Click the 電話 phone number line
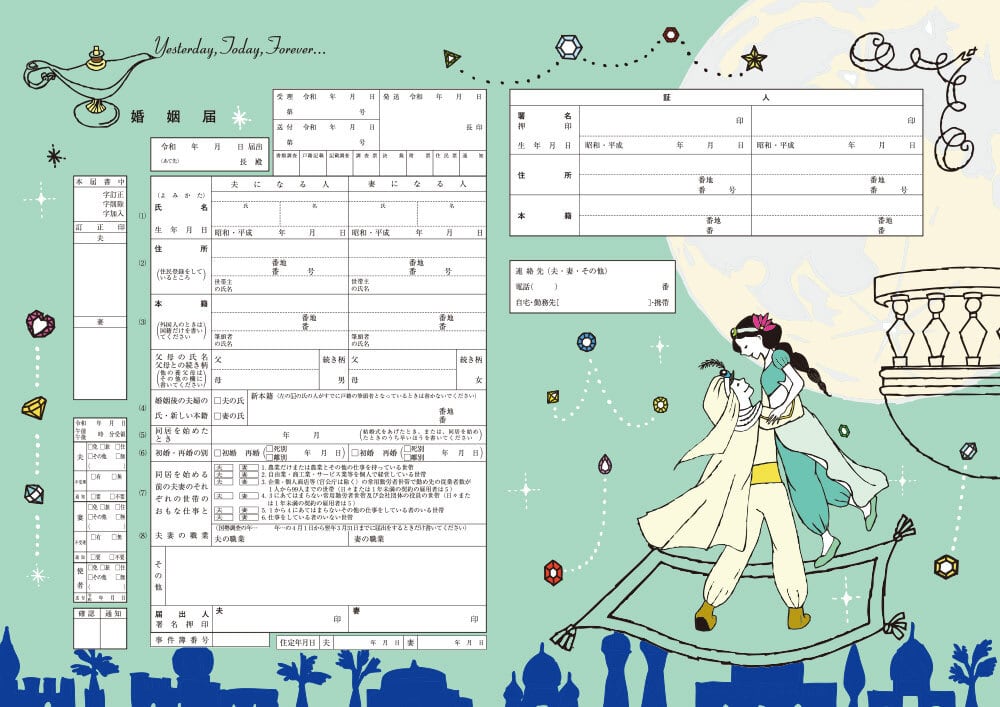Image resolution: width=1000 pixels, height=707 pixels. pos(592,287)
